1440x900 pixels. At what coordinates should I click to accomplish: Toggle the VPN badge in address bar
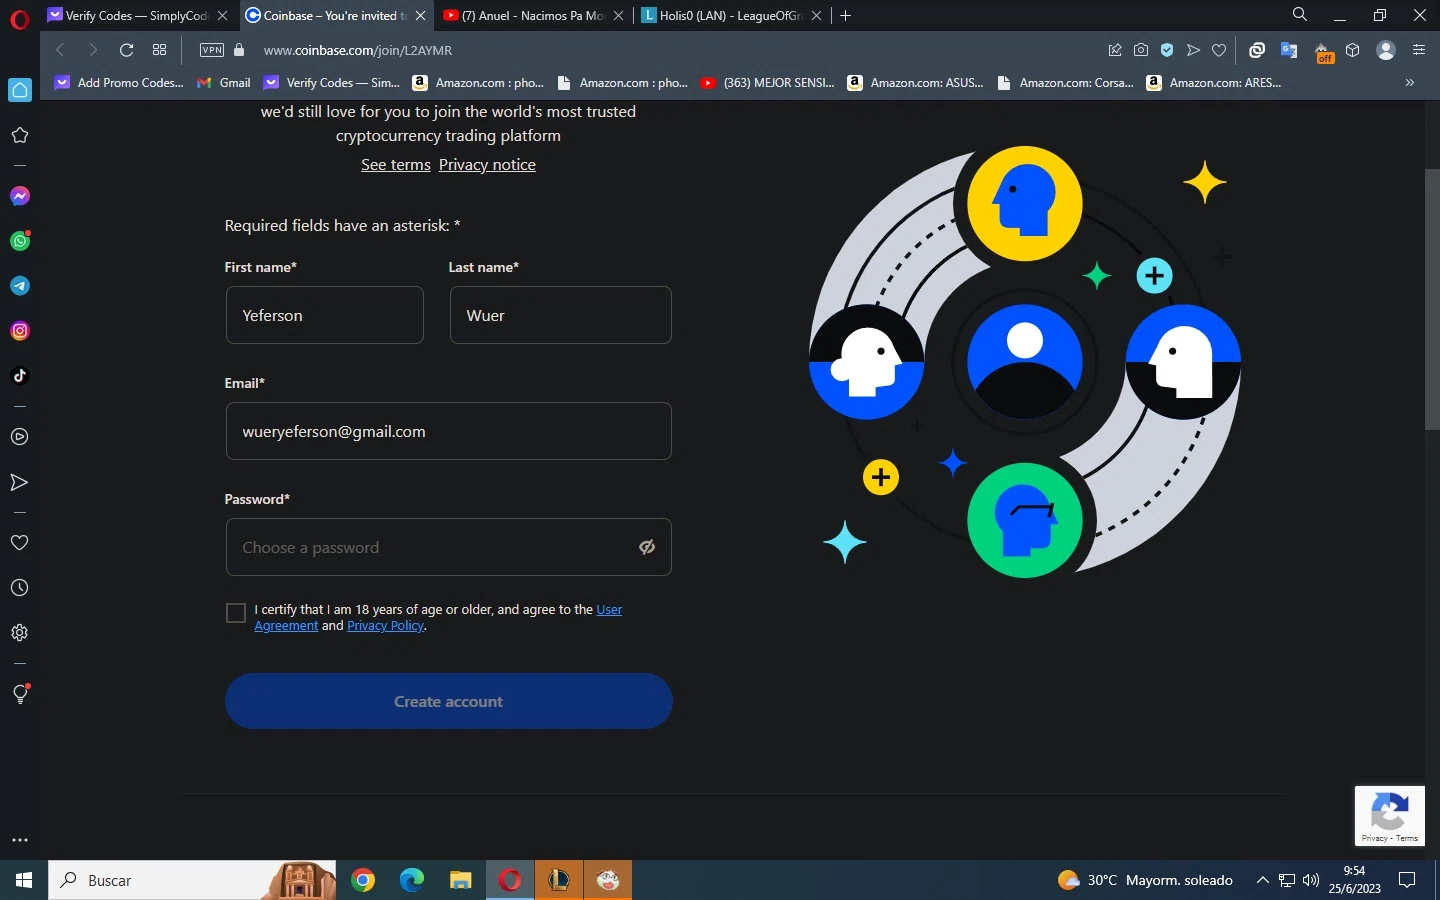(x=212, y=50)
